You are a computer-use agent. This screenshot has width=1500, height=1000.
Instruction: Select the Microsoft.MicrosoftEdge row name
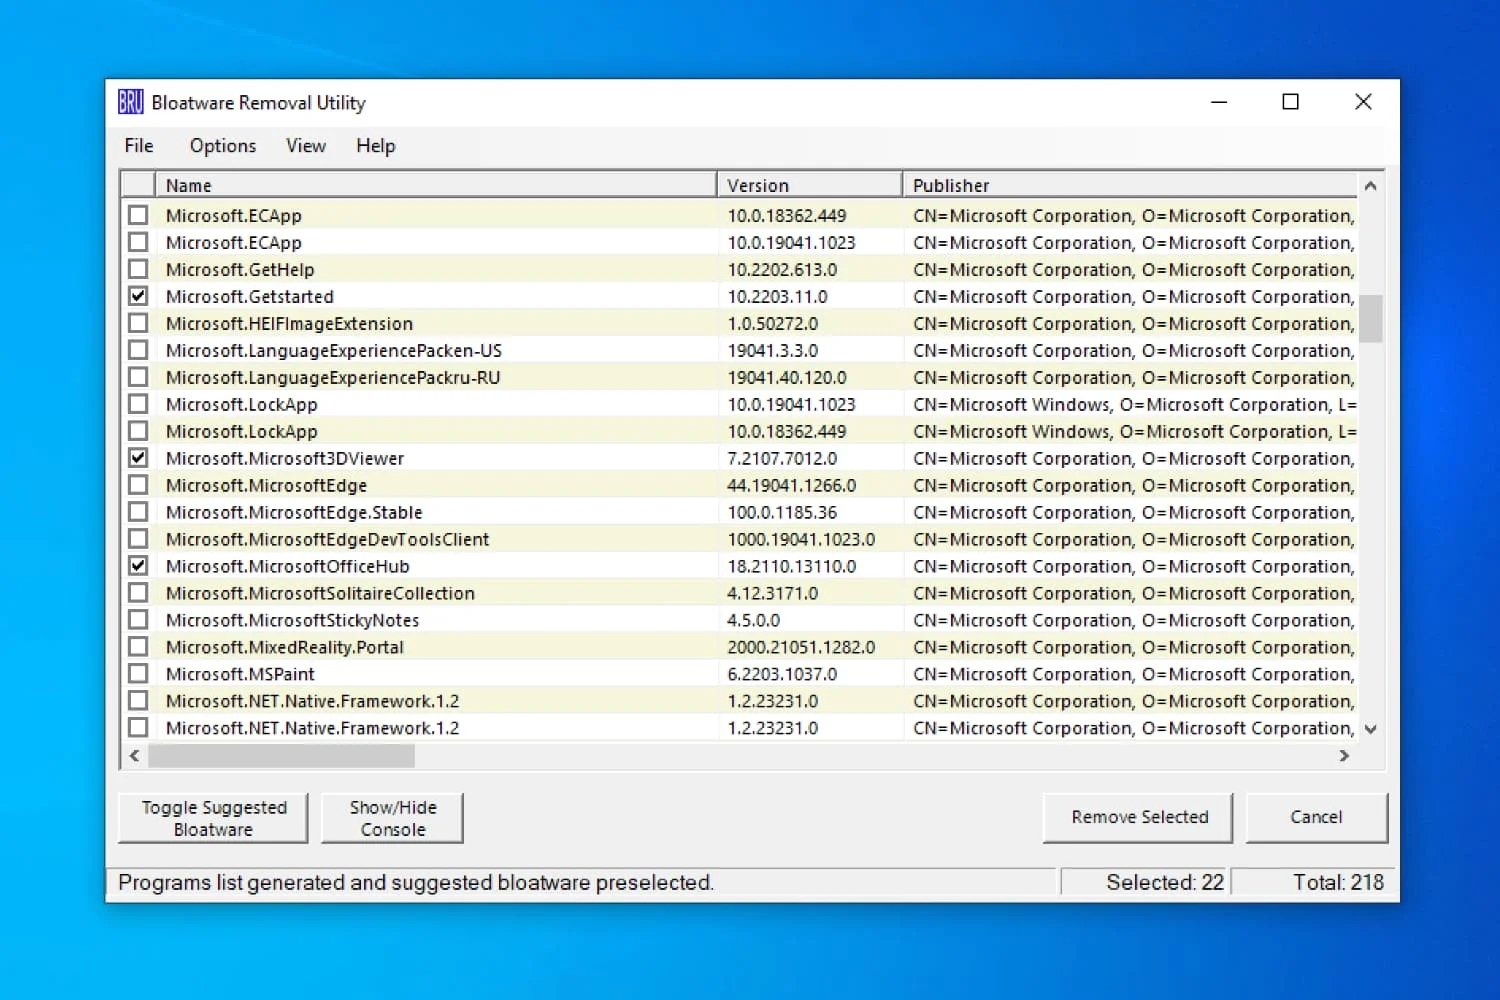pyautogui.click(x=266, y=485)
